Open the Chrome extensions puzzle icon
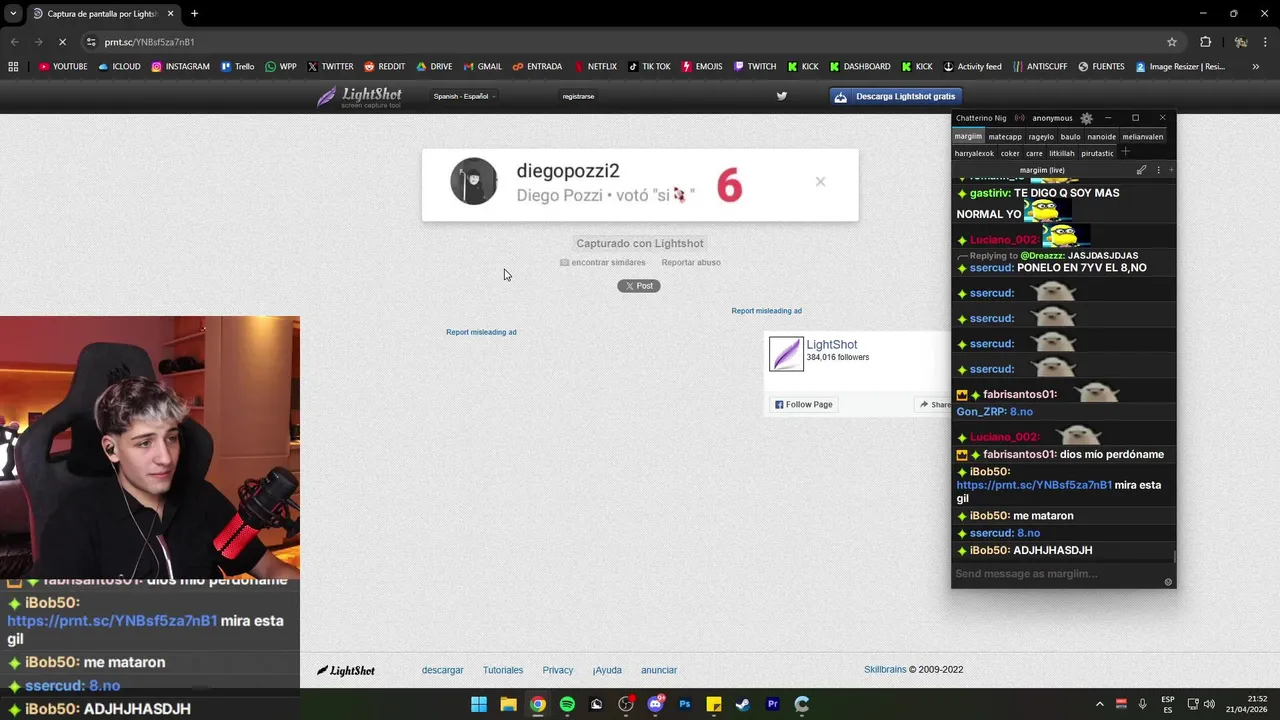The height and width of the screenshot is (720, 1280). coord(1205,42)
